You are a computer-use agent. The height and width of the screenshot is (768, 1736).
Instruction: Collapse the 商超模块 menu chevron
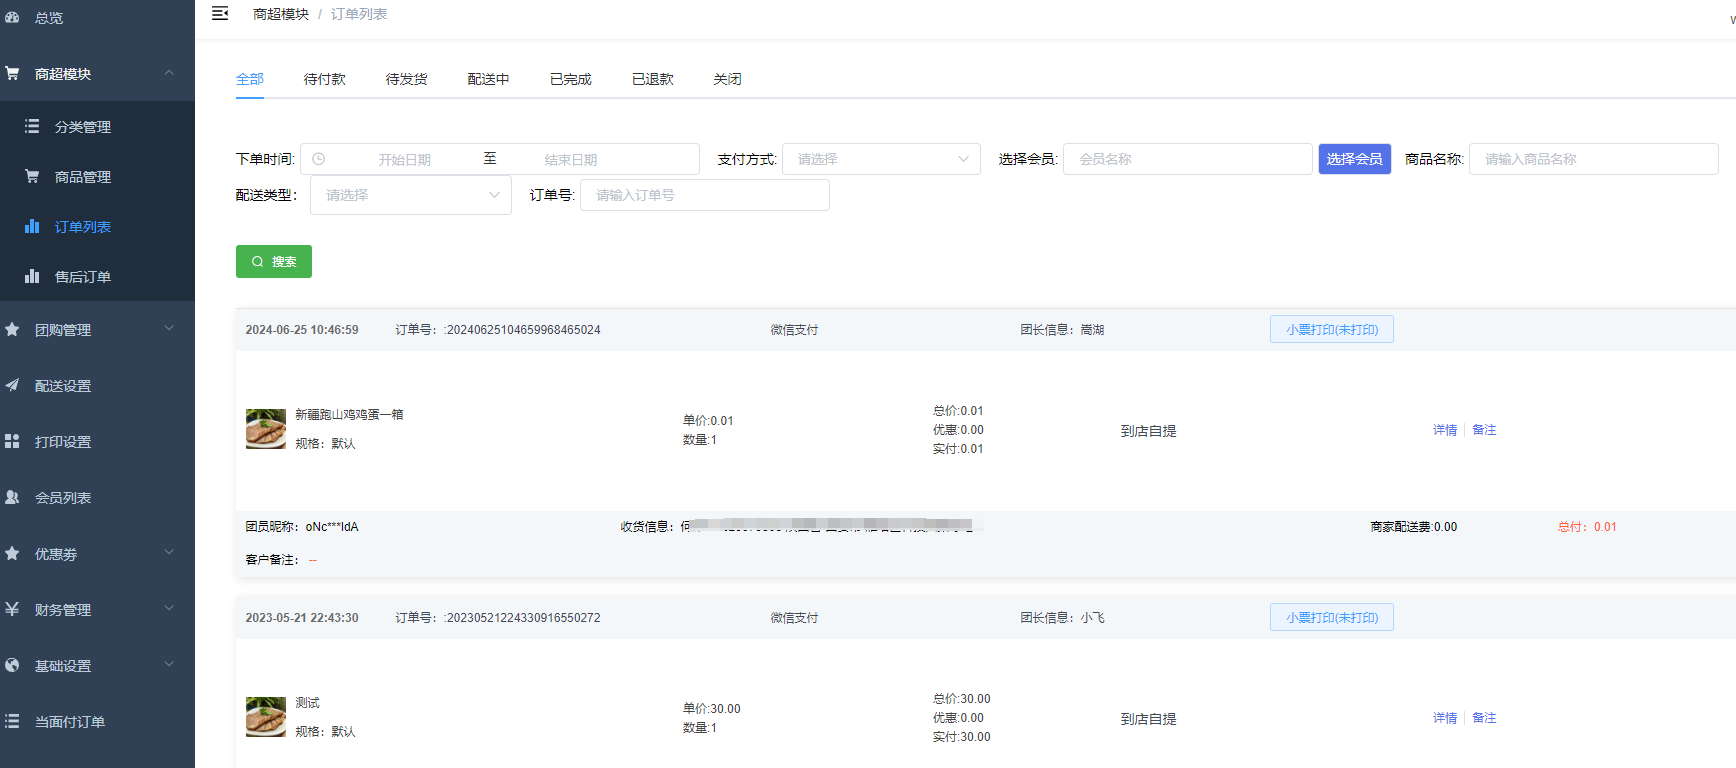169,73
